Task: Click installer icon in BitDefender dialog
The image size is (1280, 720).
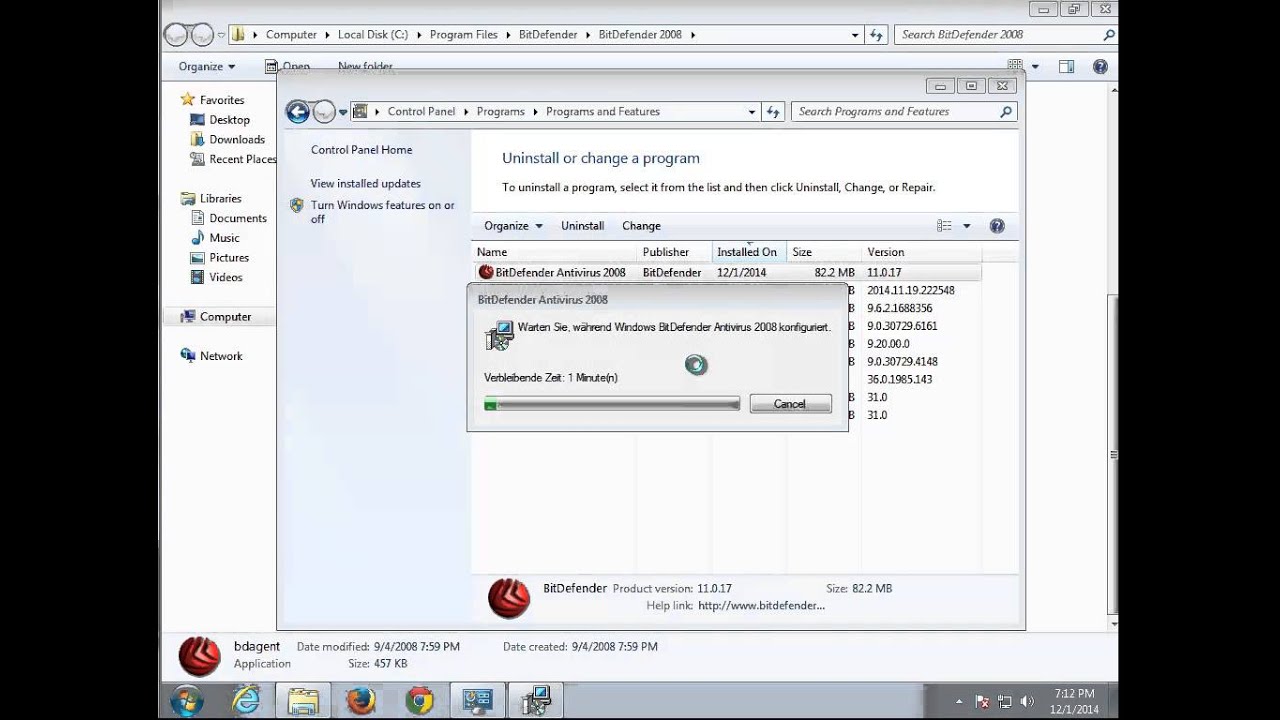Action: click(x=499, y=336)
